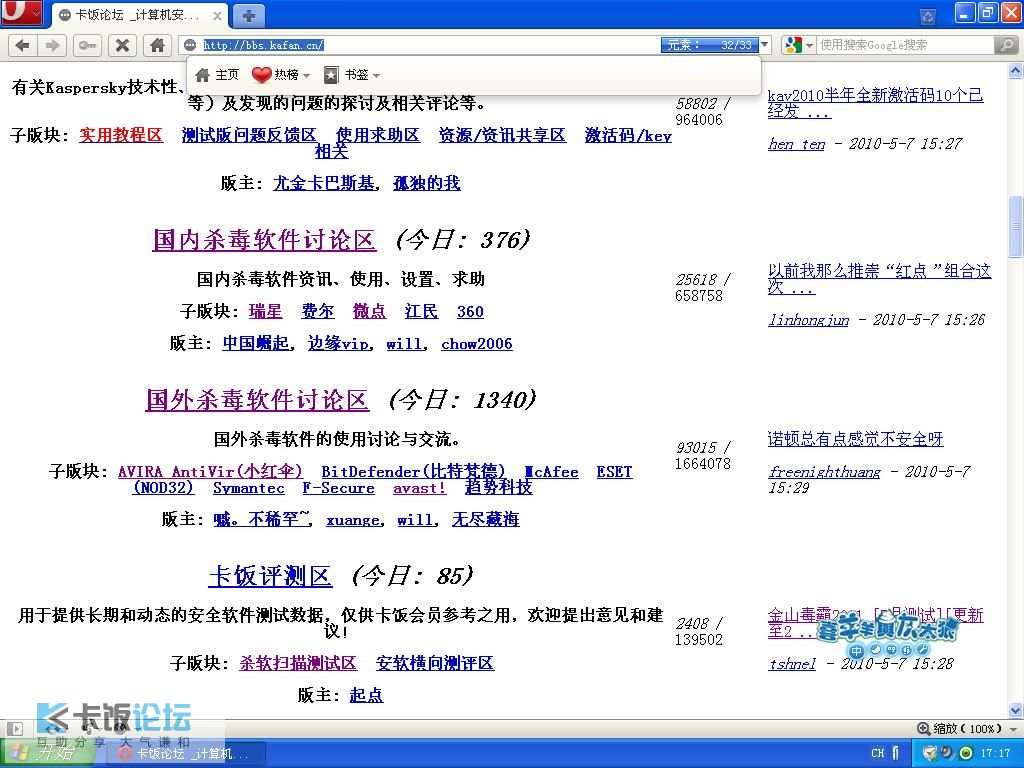Expand the address bar history dropdown
The width and height of the screenshot is (1024, 768).
(x=765, y=45)
